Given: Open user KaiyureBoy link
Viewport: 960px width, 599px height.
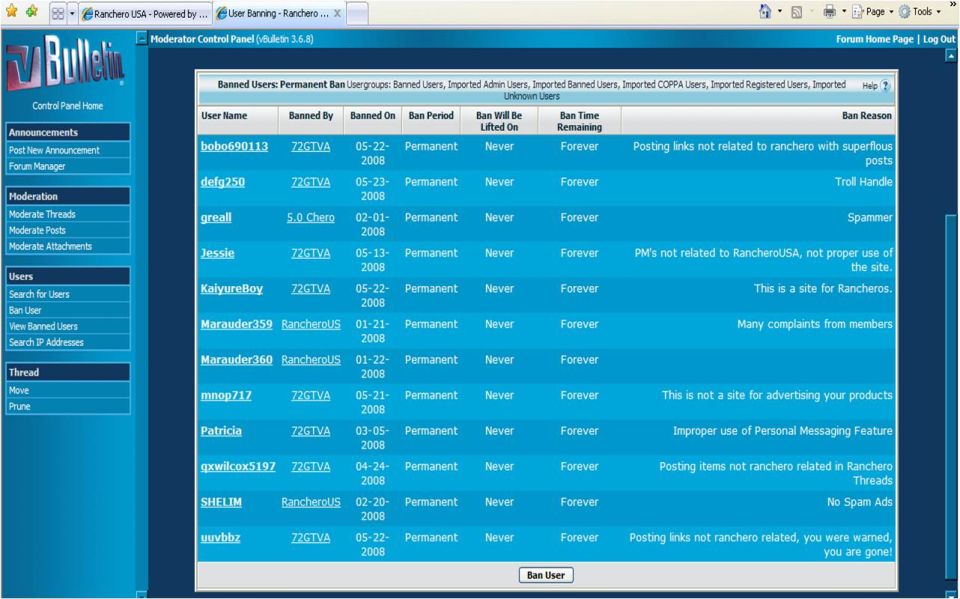Looking at the screenshot, I should pyautogui.click(x=231, y=288).
